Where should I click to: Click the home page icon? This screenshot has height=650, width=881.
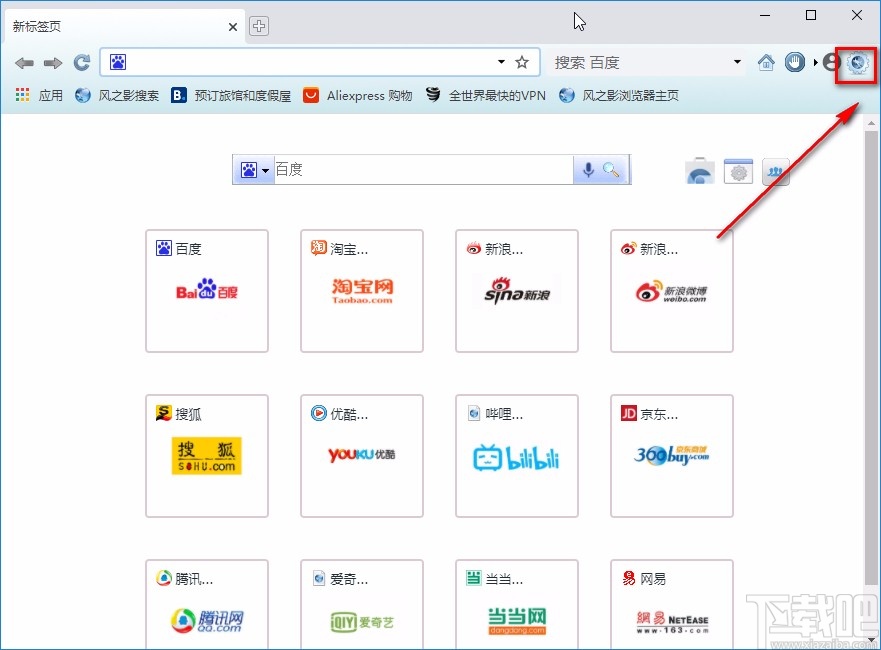pos(765,62)
